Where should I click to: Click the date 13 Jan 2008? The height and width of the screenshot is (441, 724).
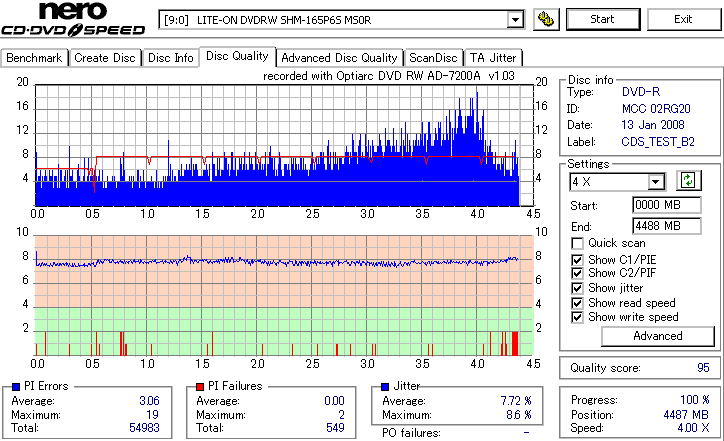pyautogui.click(x=653, y=125)
